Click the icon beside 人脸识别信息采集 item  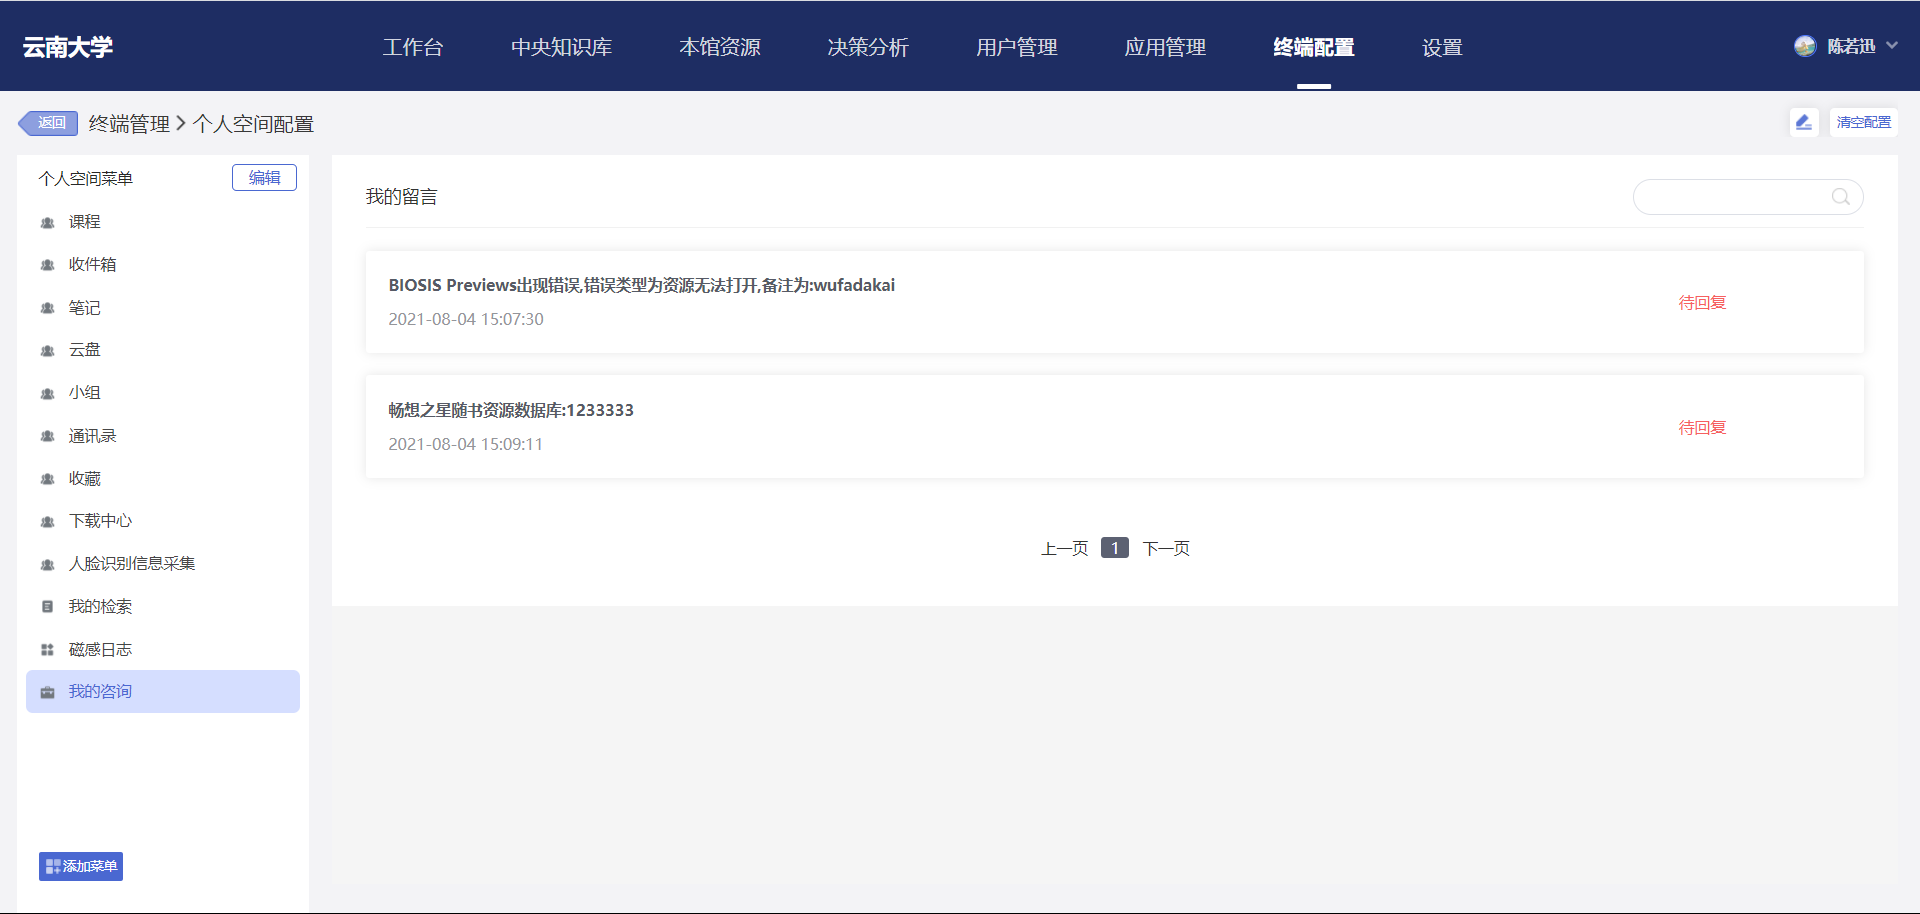[47, 564]
